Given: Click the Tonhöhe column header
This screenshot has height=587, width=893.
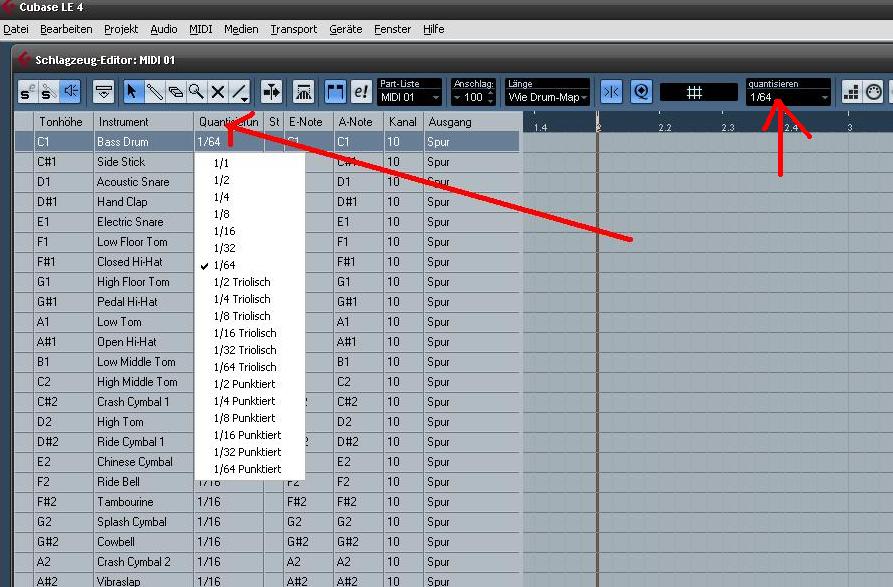Looking at the screenshot, I should (x=63, y=122).
